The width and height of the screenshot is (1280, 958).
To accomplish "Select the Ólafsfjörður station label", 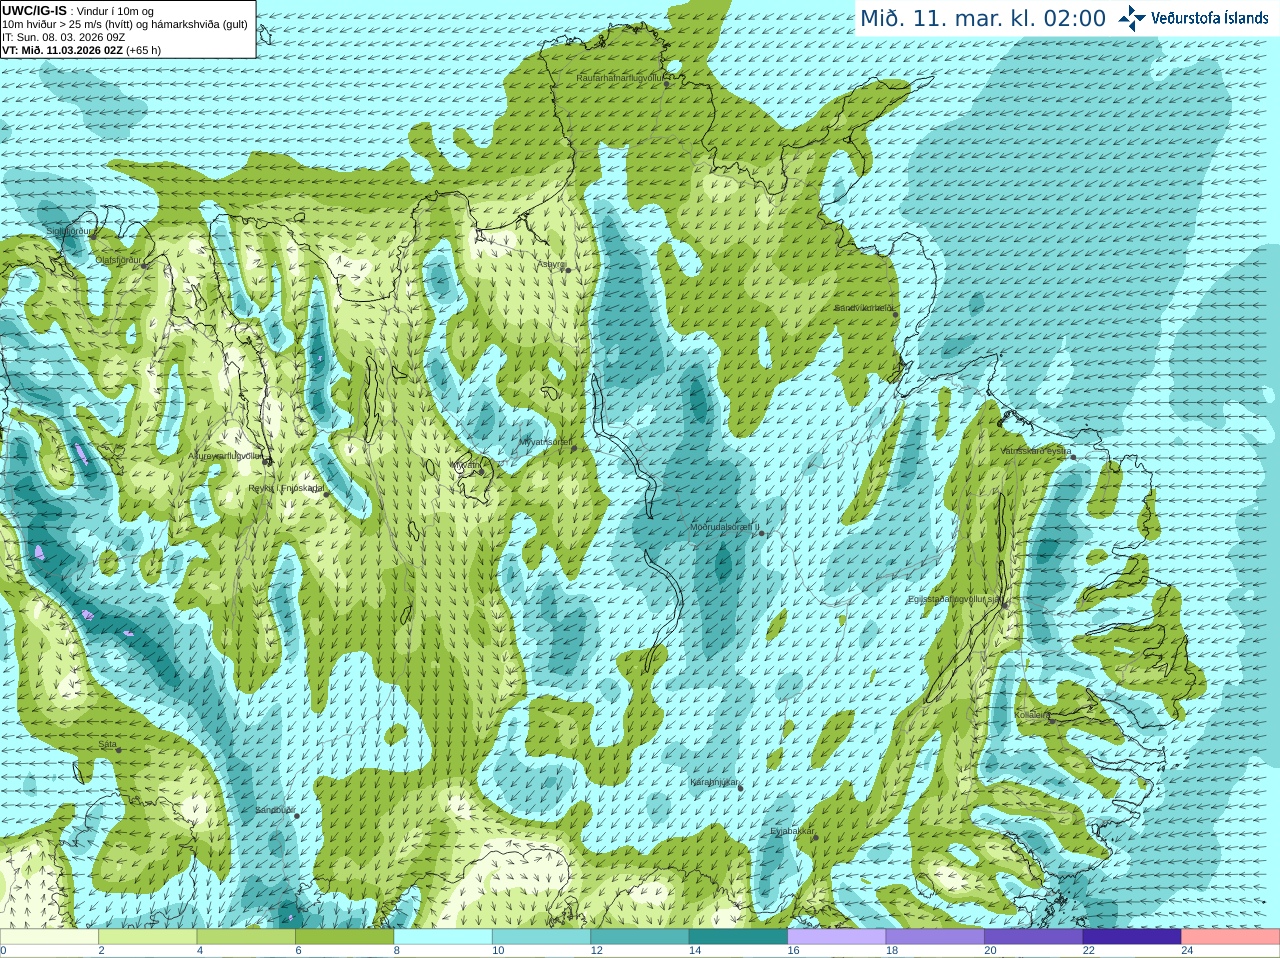I will 117,259.
